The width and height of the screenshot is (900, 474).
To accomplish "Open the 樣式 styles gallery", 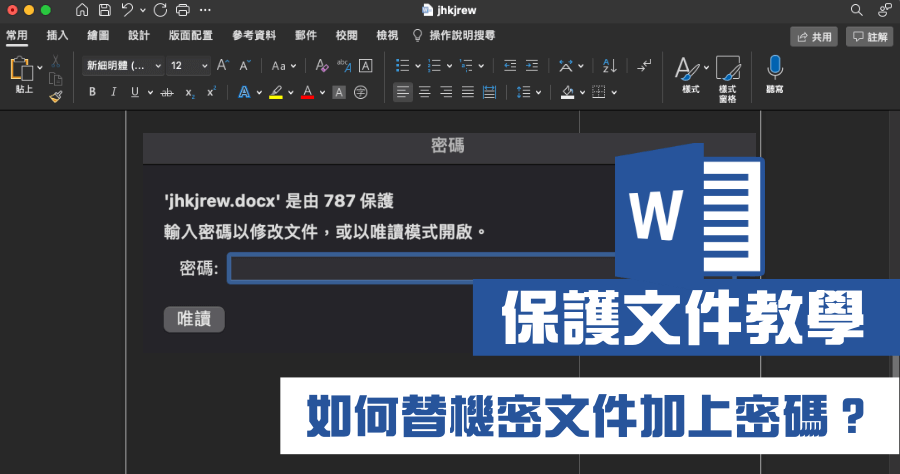I will pyautogui.click(x=690, y=75).
